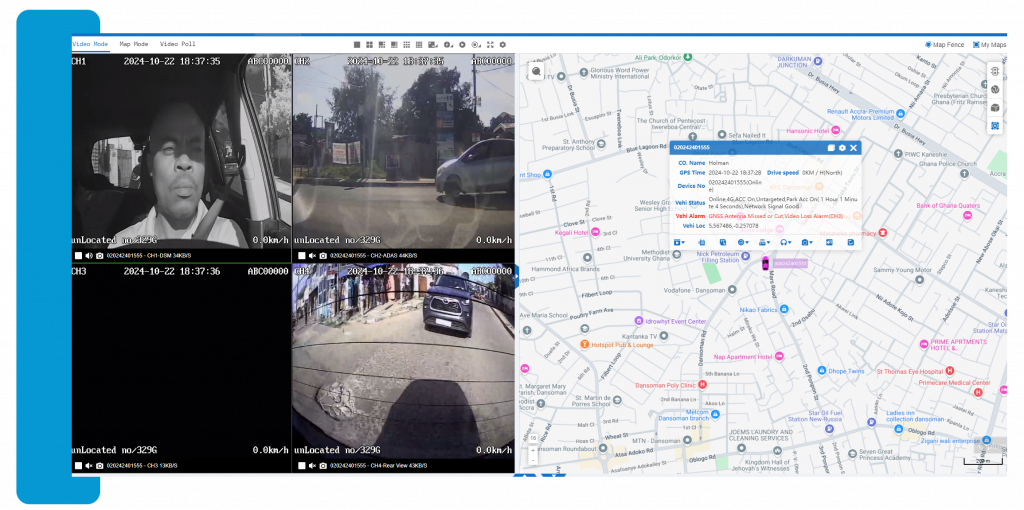
Task: Tick the CH1-DSM stop checkbox
Action: tap(78, 256)
